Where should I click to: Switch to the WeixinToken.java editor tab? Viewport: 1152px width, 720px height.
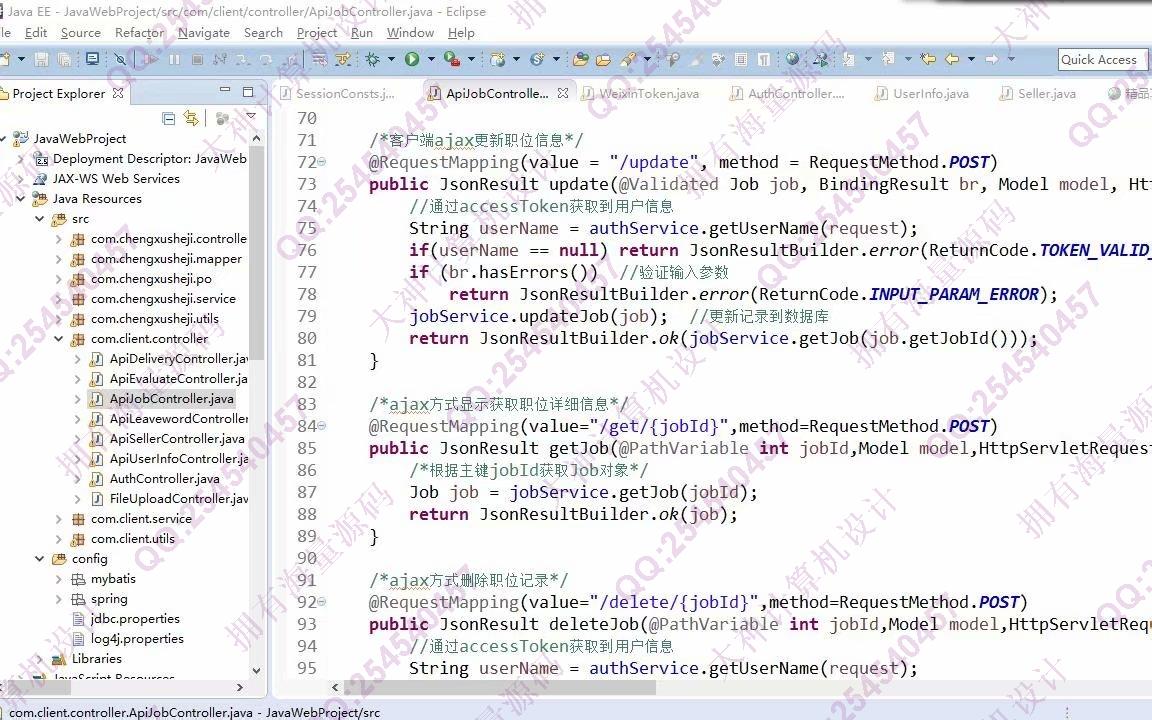click(641, 93)
